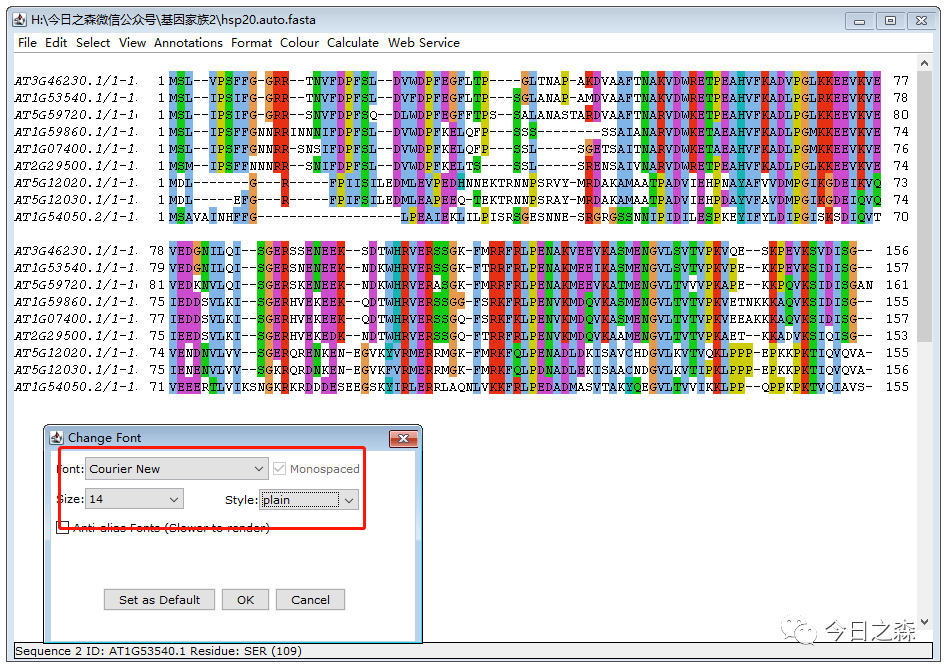Toggle the Anti-alias Fonts checkbox
Screen dimensions: 946x672
63,527
